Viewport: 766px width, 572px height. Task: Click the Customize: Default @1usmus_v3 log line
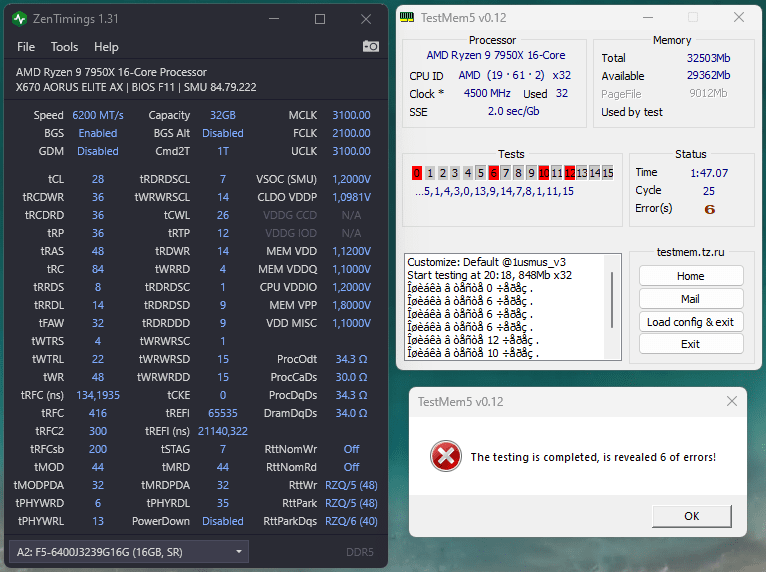[x=487, y=262]
